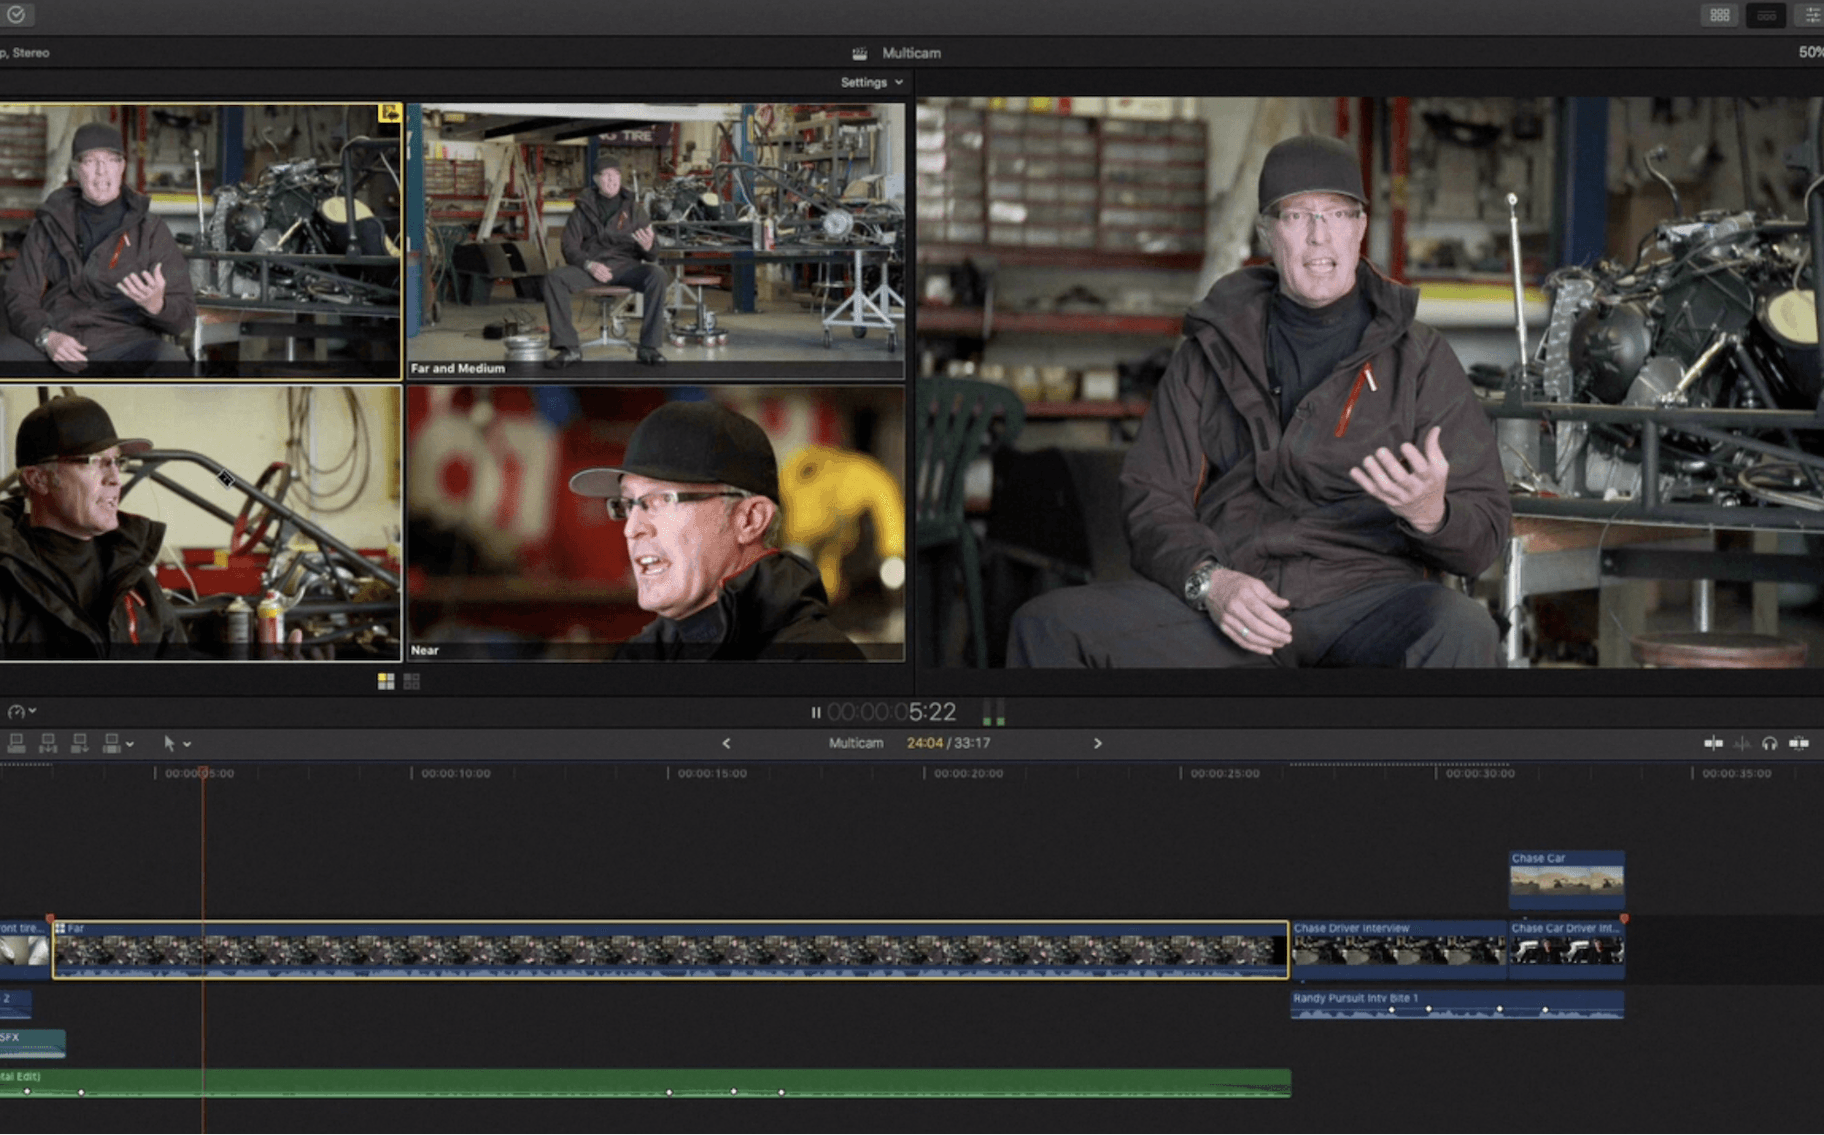1824x1135 pixels.
Task: Click the list view icon in top-right toolbar
Action: click(1766, 15)
